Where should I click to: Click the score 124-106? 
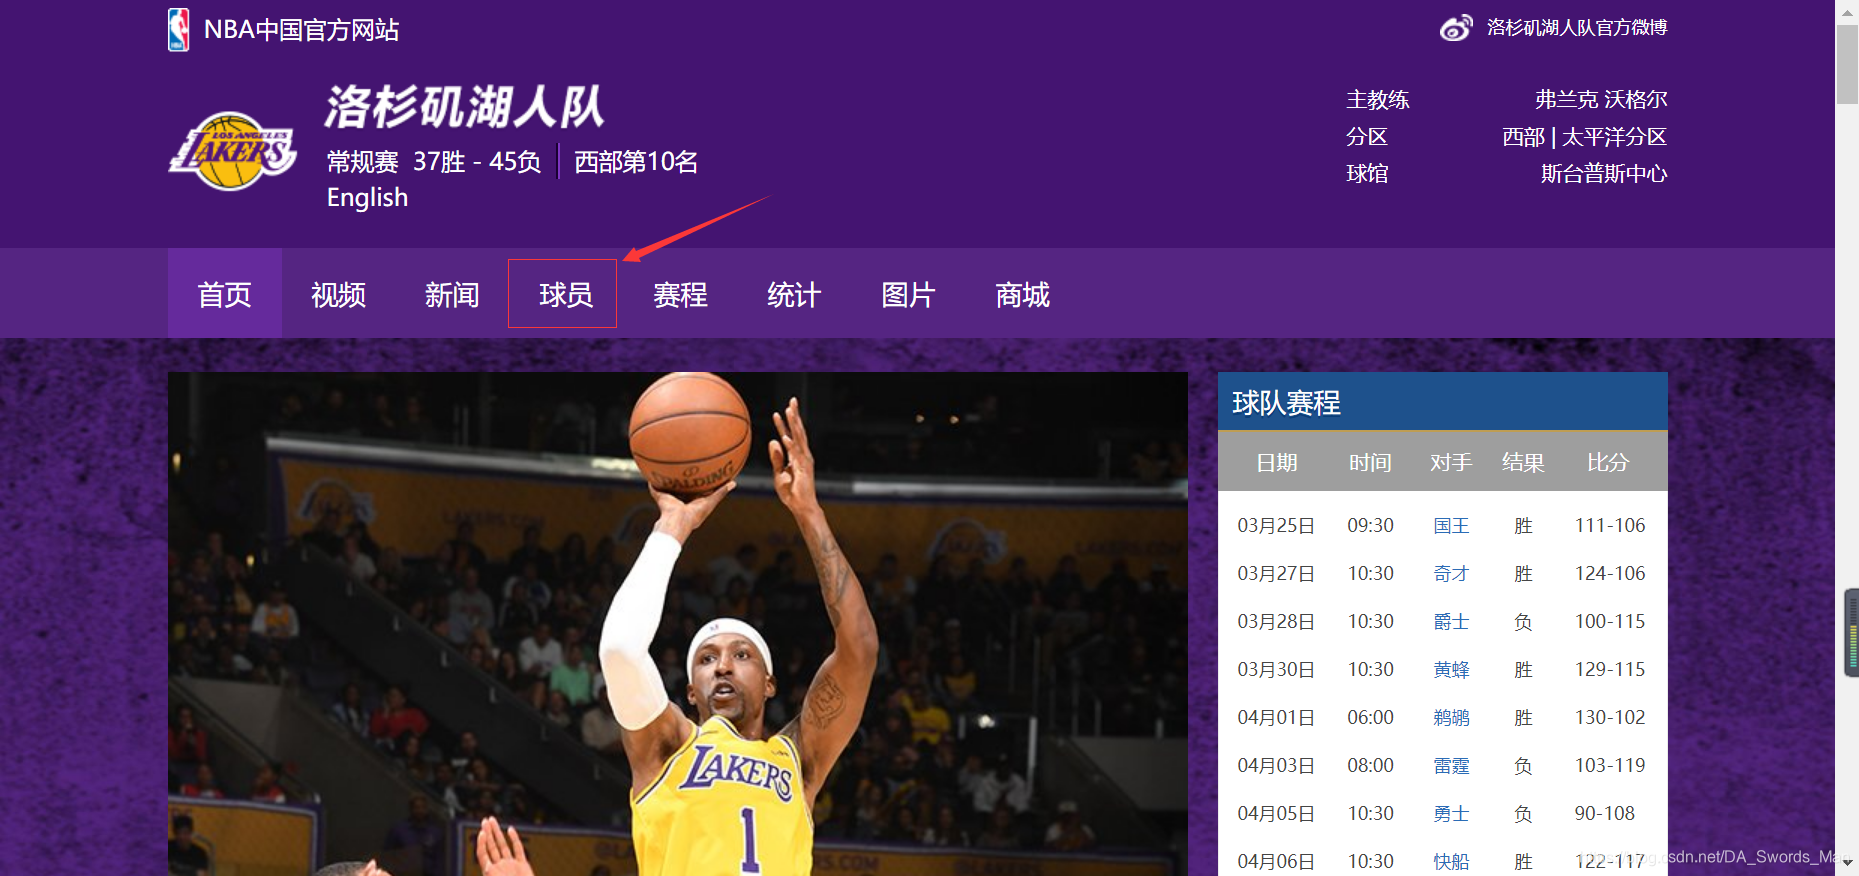coord(1610,574)
